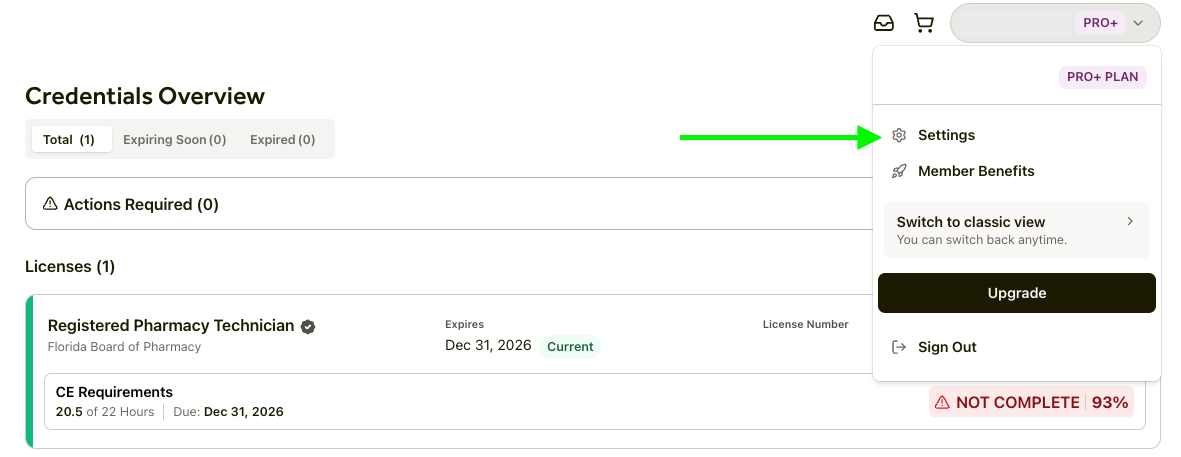The height and width of the screenshot is (457, 1181).
Task: Open the shopping cart
Action: click(x=923, y=22)
